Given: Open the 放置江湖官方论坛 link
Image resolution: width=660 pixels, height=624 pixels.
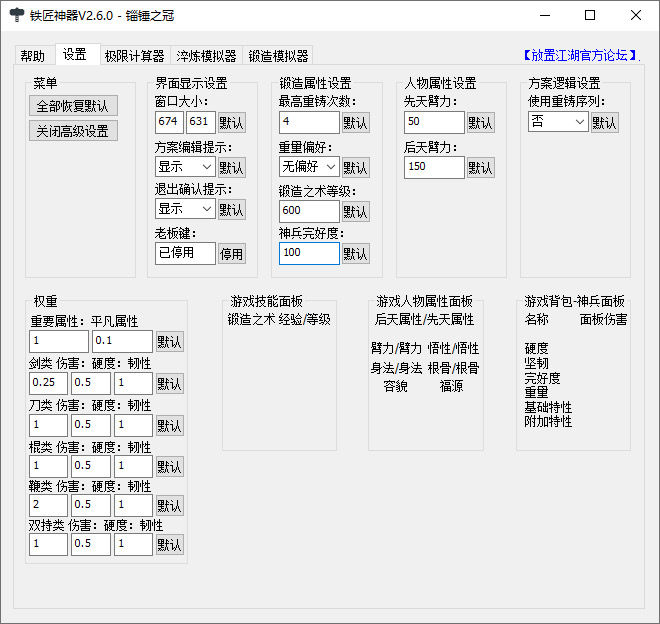Looking at the screenshot, I should coord(580,55).
